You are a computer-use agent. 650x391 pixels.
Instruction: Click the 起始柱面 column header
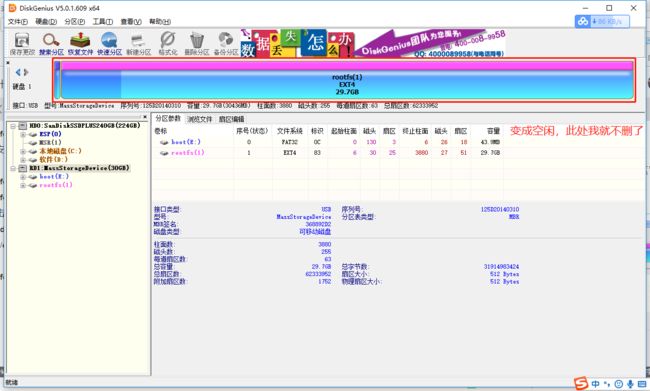coord(344,131)
